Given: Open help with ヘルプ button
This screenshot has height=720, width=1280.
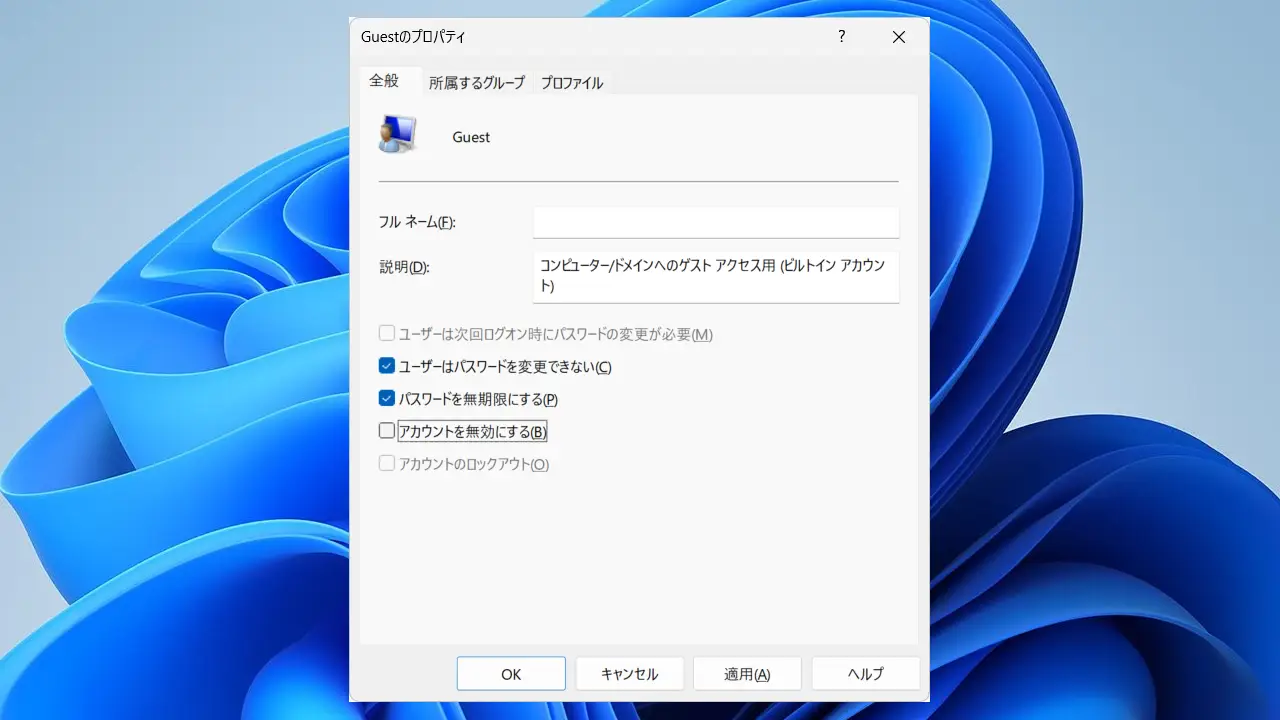Looking at the screenshot, I should point(866,674).
